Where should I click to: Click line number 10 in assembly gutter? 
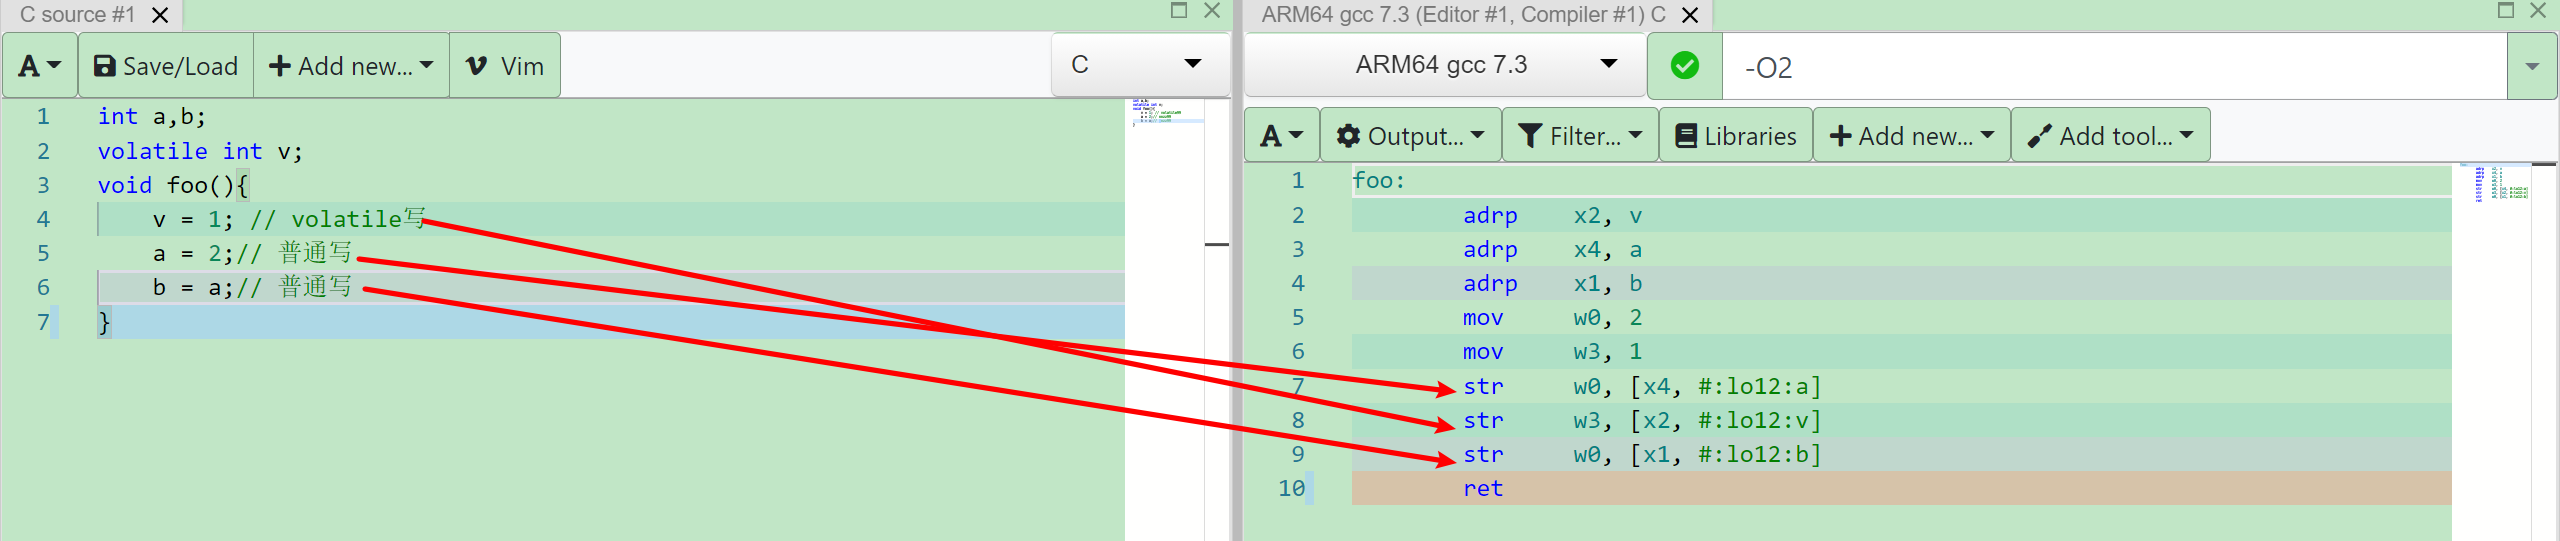tap(1291, 488)
